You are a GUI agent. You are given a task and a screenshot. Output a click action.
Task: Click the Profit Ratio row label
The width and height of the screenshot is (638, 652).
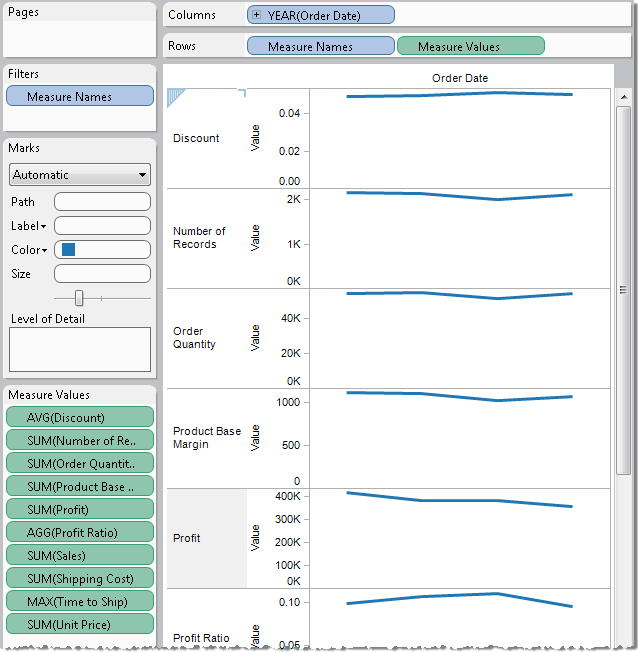pyautogui.click(x=201, y=638)
